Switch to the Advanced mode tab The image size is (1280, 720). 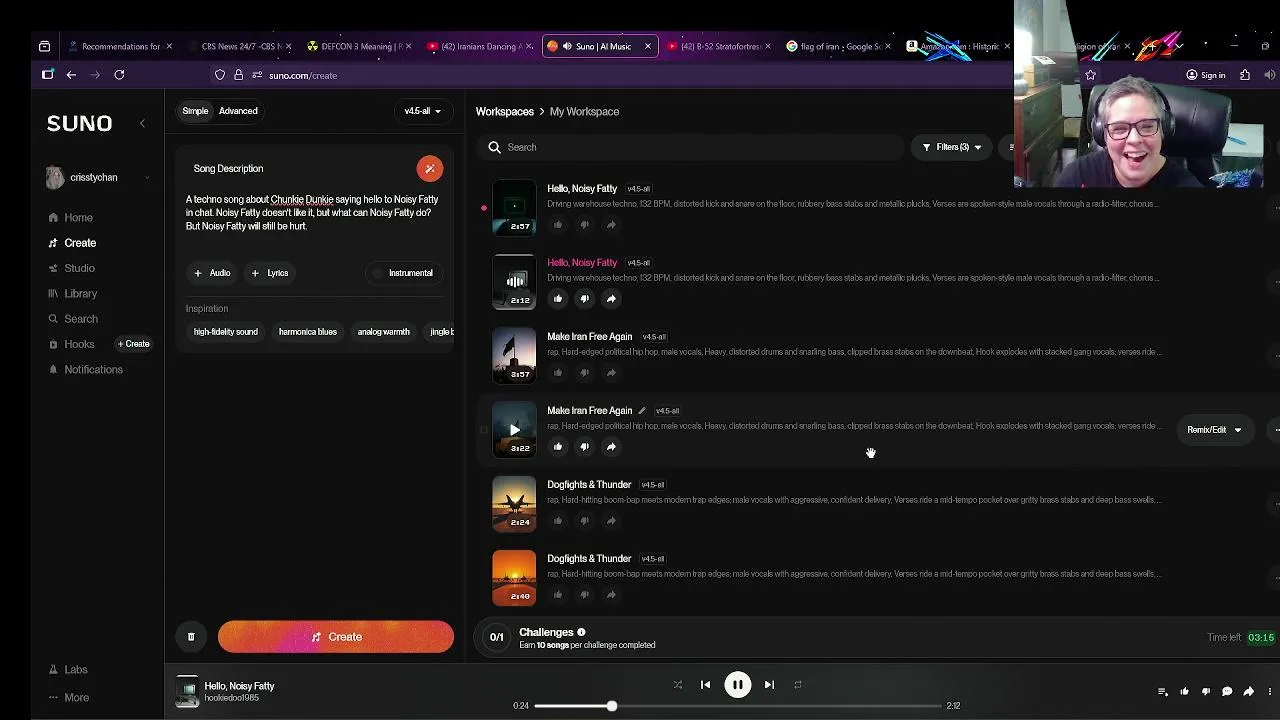point(238,111)
